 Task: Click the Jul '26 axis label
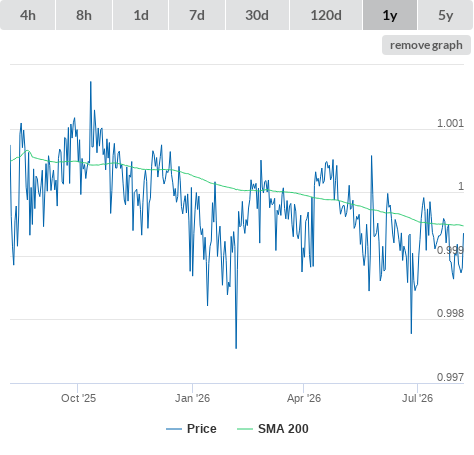[x=417, y=398]
